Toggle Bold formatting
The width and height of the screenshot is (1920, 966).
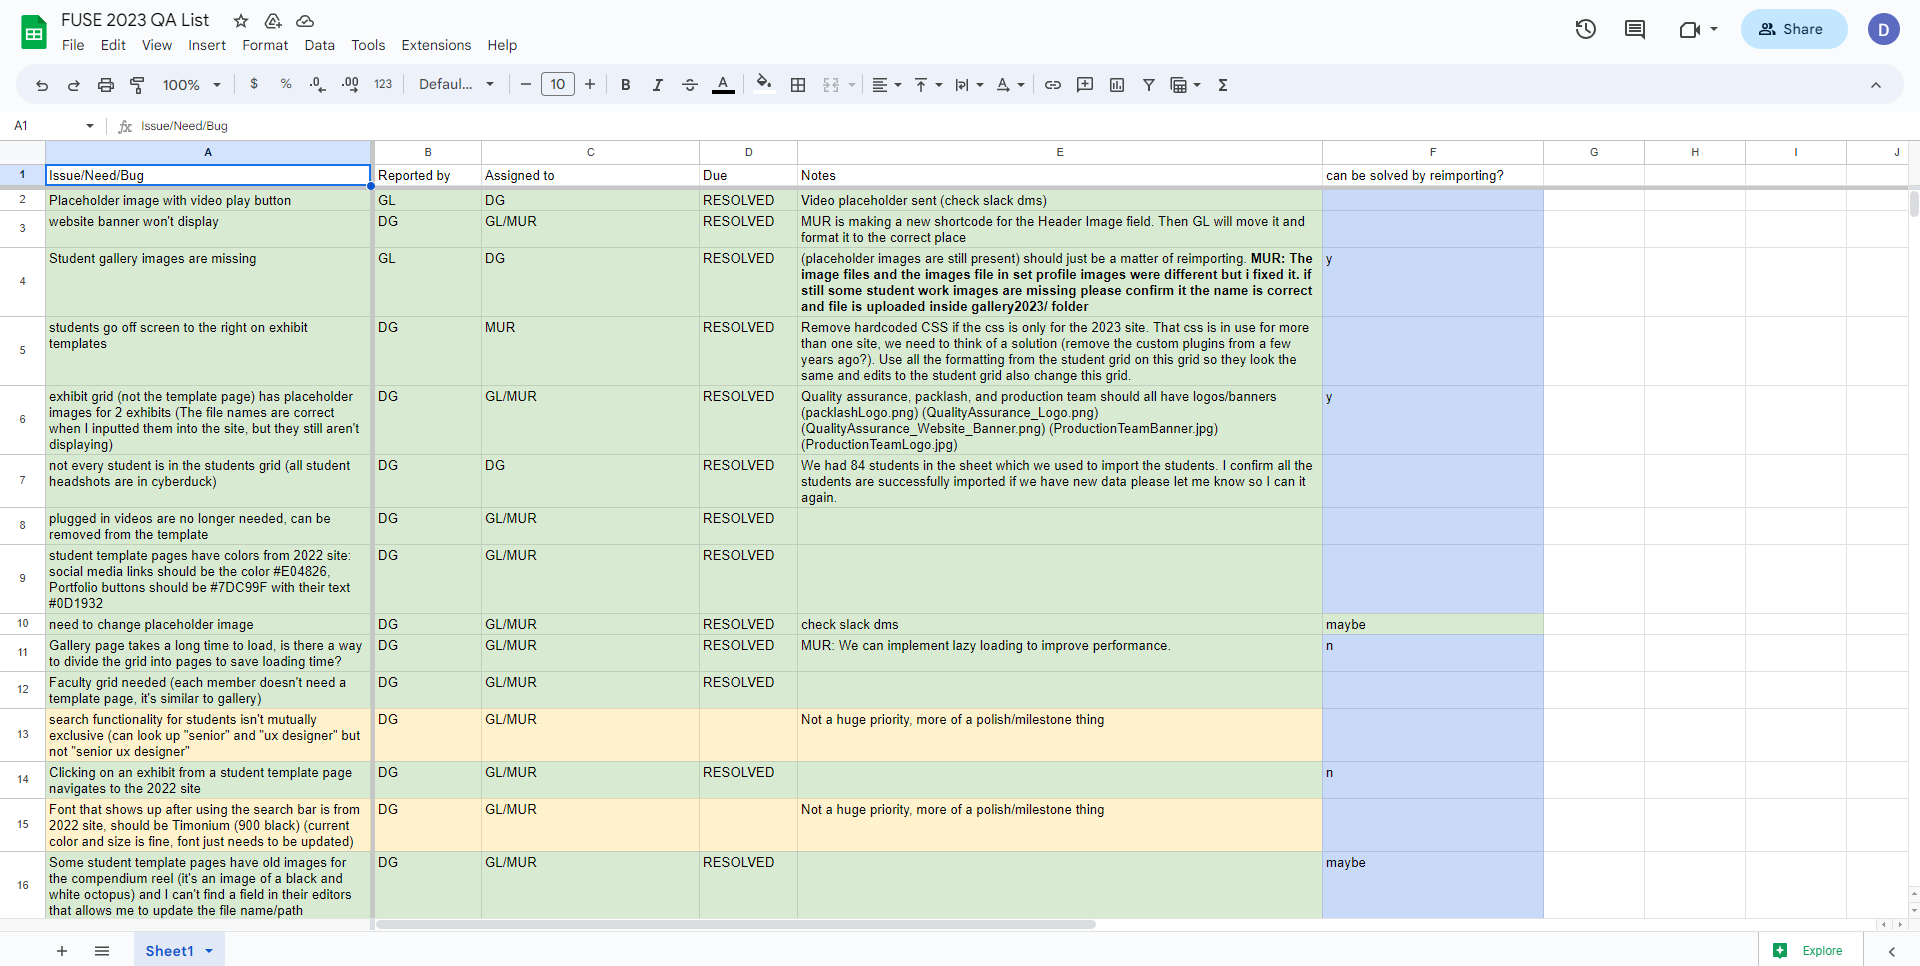click(x=626, y=85)
